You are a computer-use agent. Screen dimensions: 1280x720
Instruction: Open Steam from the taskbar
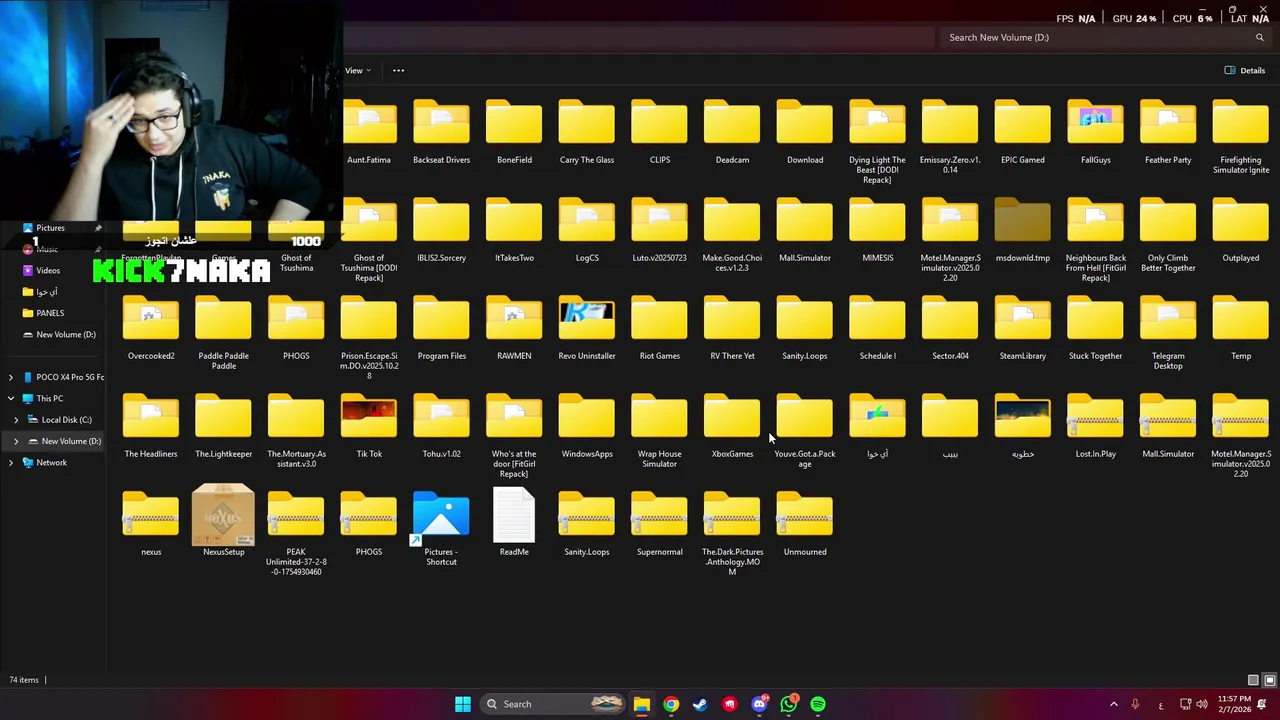coord(700,704)
